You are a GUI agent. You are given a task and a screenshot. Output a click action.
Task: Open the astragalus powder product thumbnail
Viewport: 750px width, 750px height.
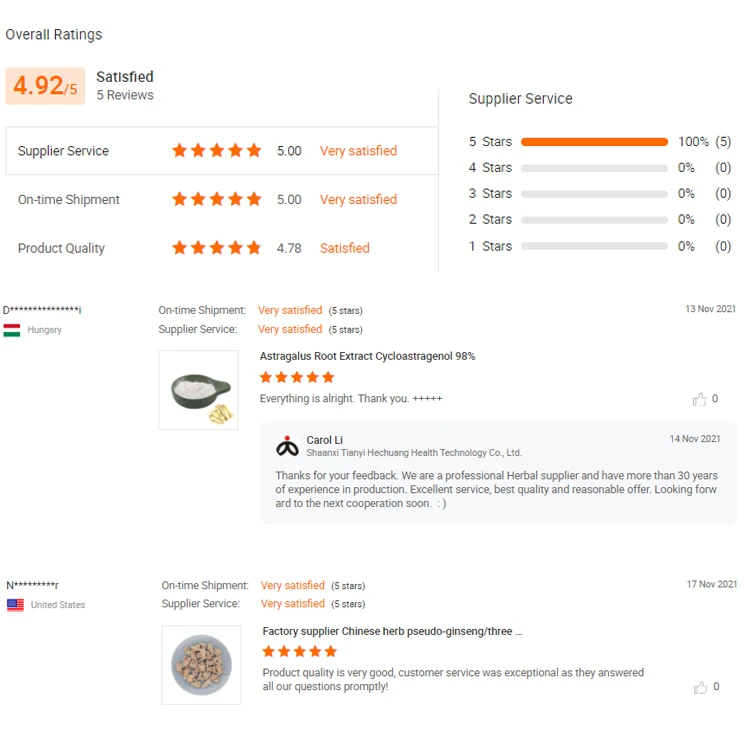coord(198,390)
